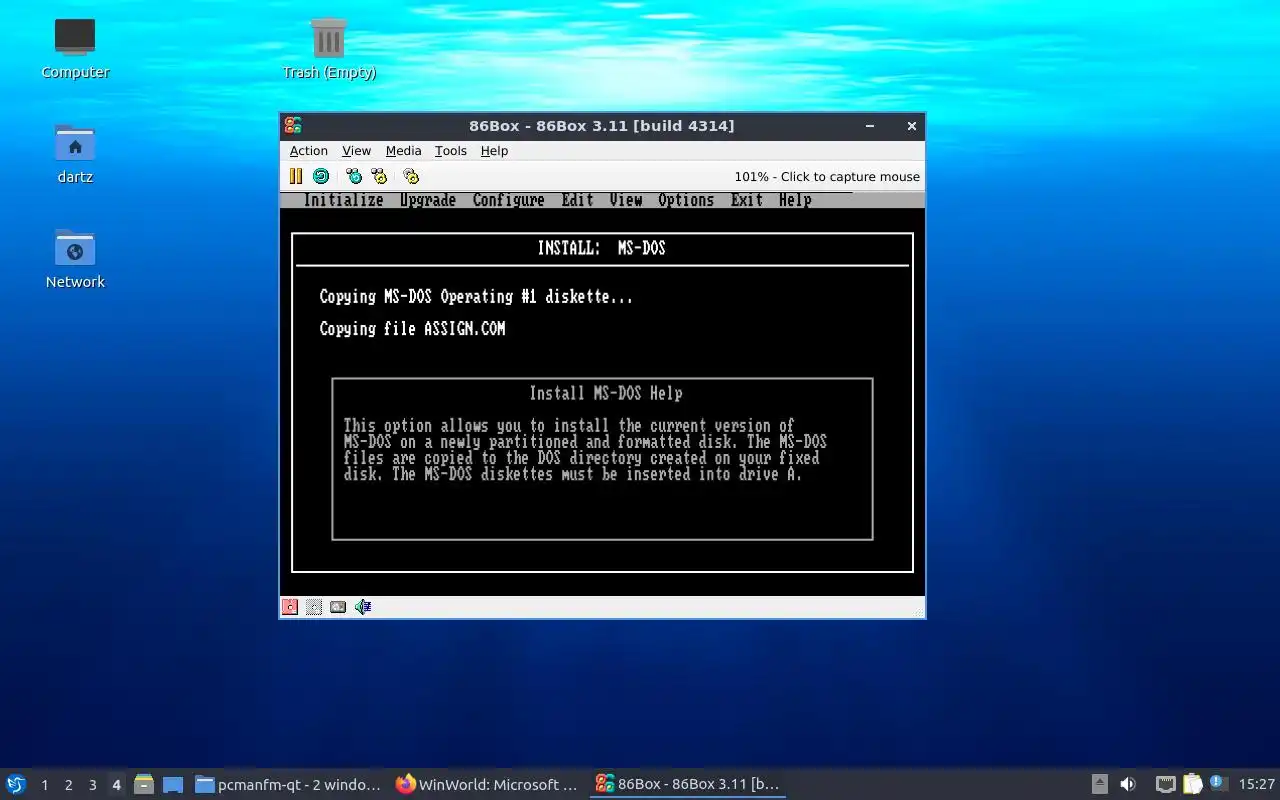
Task: Click the 86Box taskbar window button
Action: click(x=688, y=784)
